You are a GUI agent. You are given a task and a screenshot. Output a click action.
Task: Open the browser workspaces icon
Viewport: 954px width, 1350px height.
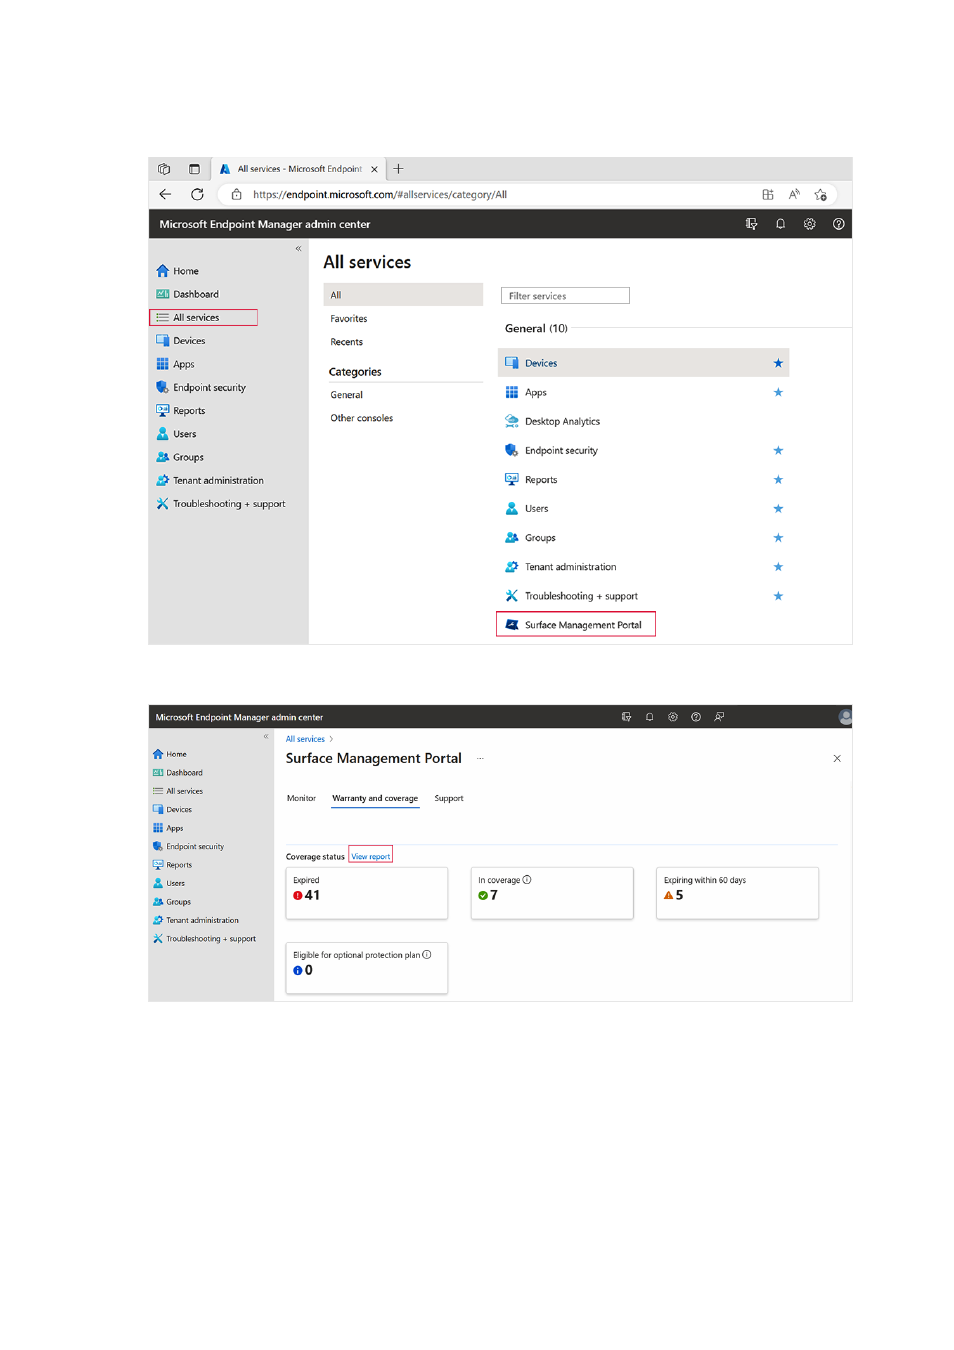[164, 169]
